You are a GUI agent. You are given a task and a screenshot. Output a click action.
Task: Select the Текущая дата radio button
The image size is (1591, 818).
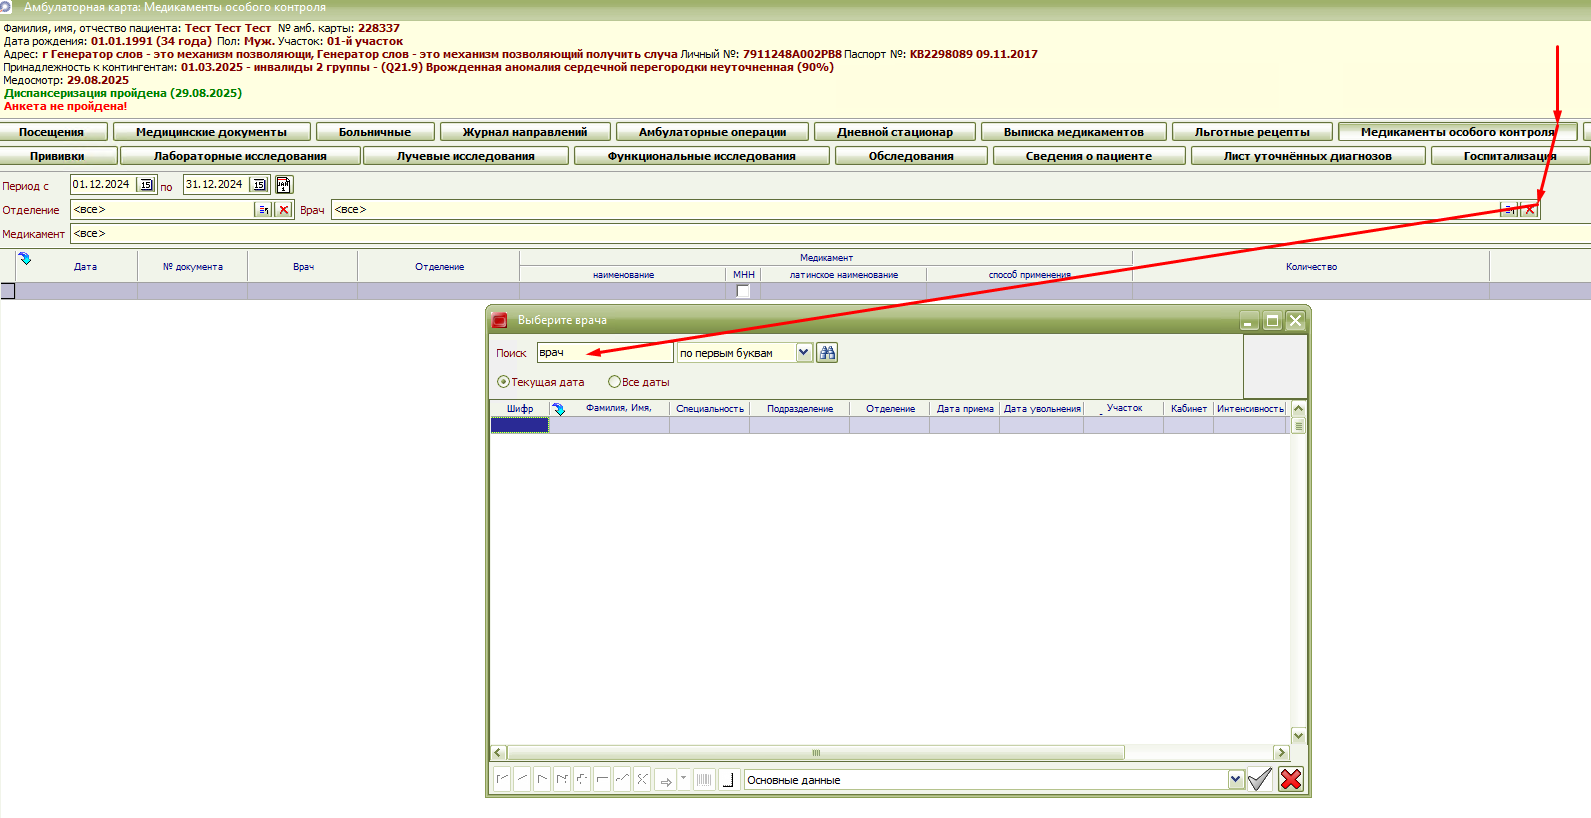pyautogui.click(x=504, y=382)
